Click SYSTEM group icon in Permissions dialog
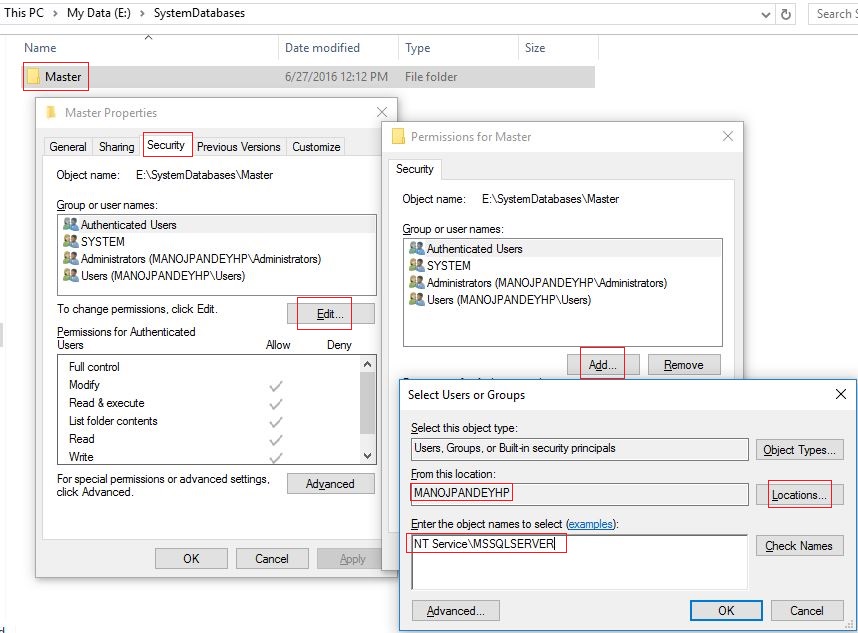This screenshot has width=858, height=633. pos(416,265)
